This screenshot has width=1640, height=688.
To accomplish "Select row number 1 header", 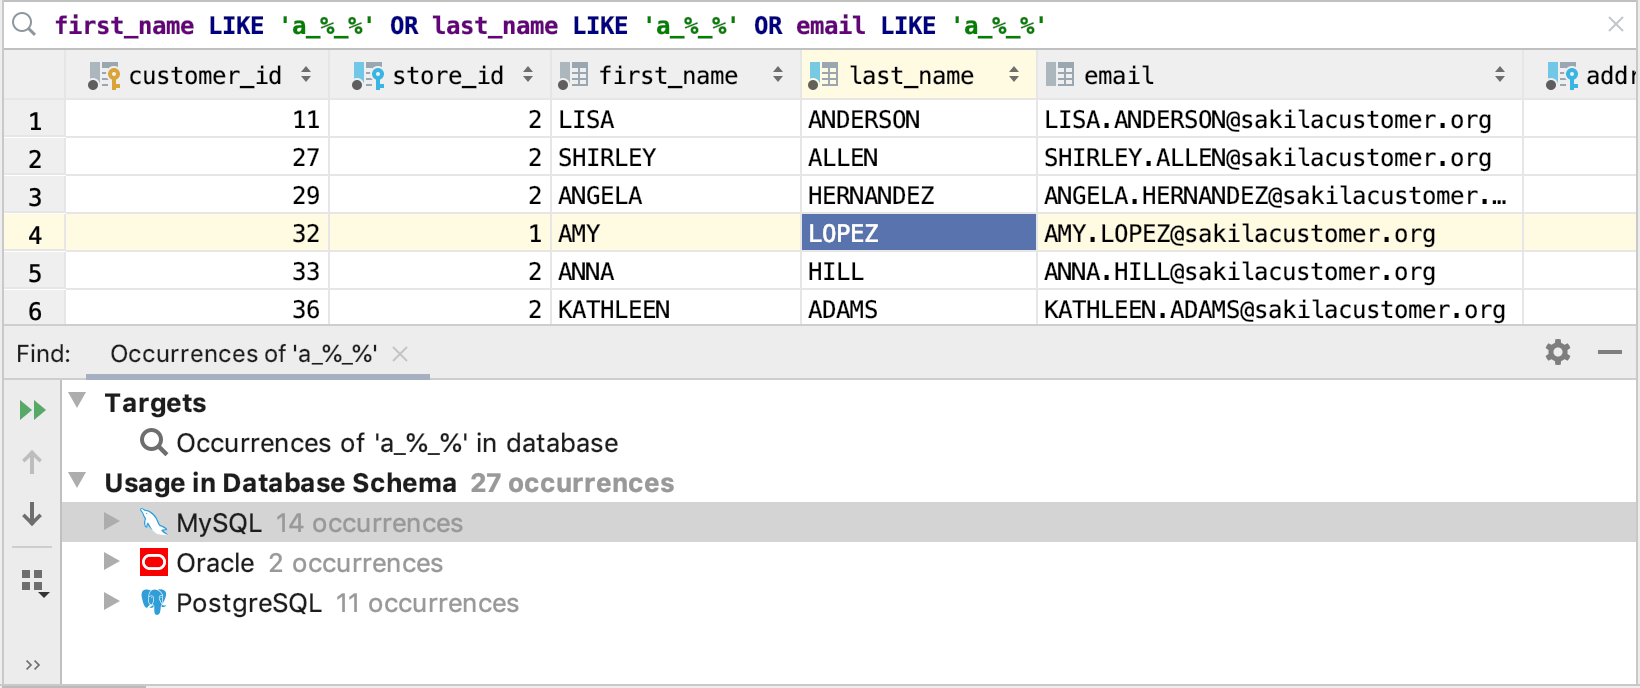I will point(34,121).
